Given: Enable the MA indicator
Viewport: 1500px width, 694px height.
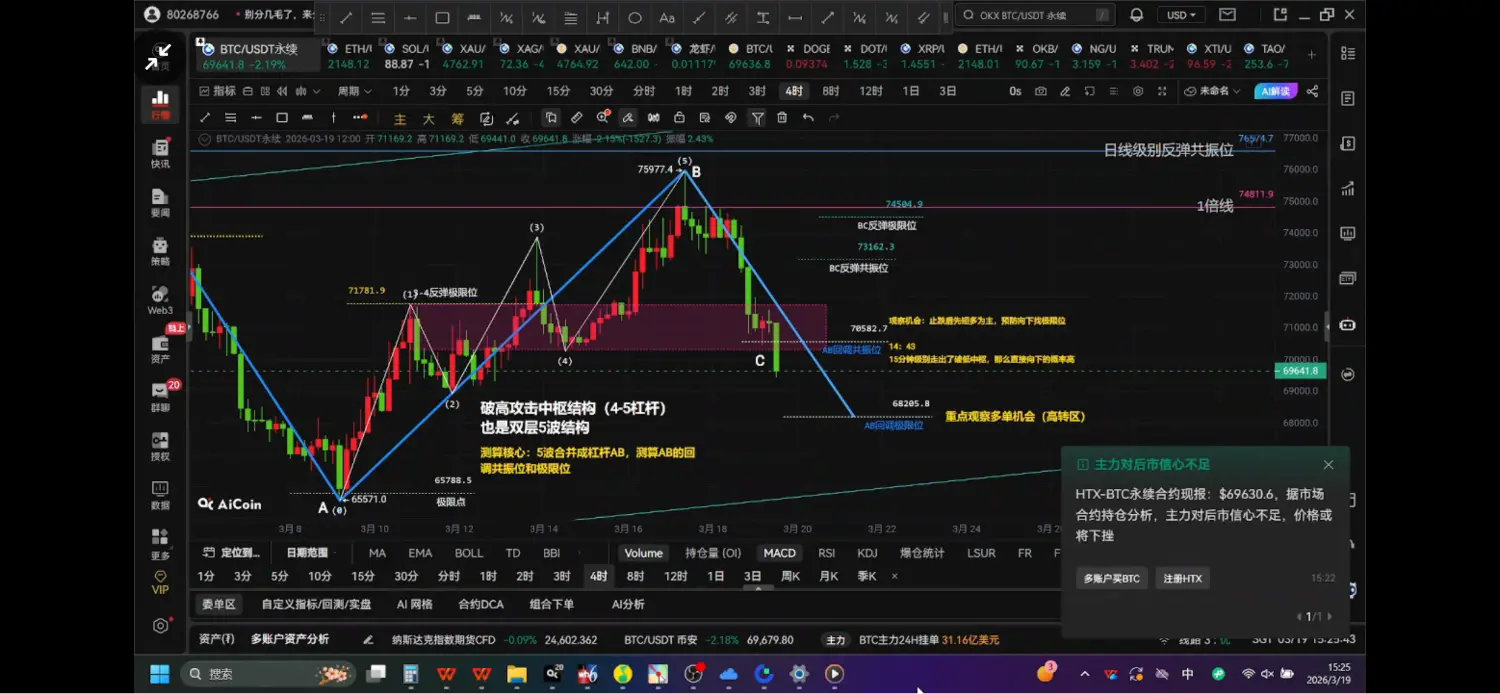Looking at the screenshot, I should [x=377, y=553].
